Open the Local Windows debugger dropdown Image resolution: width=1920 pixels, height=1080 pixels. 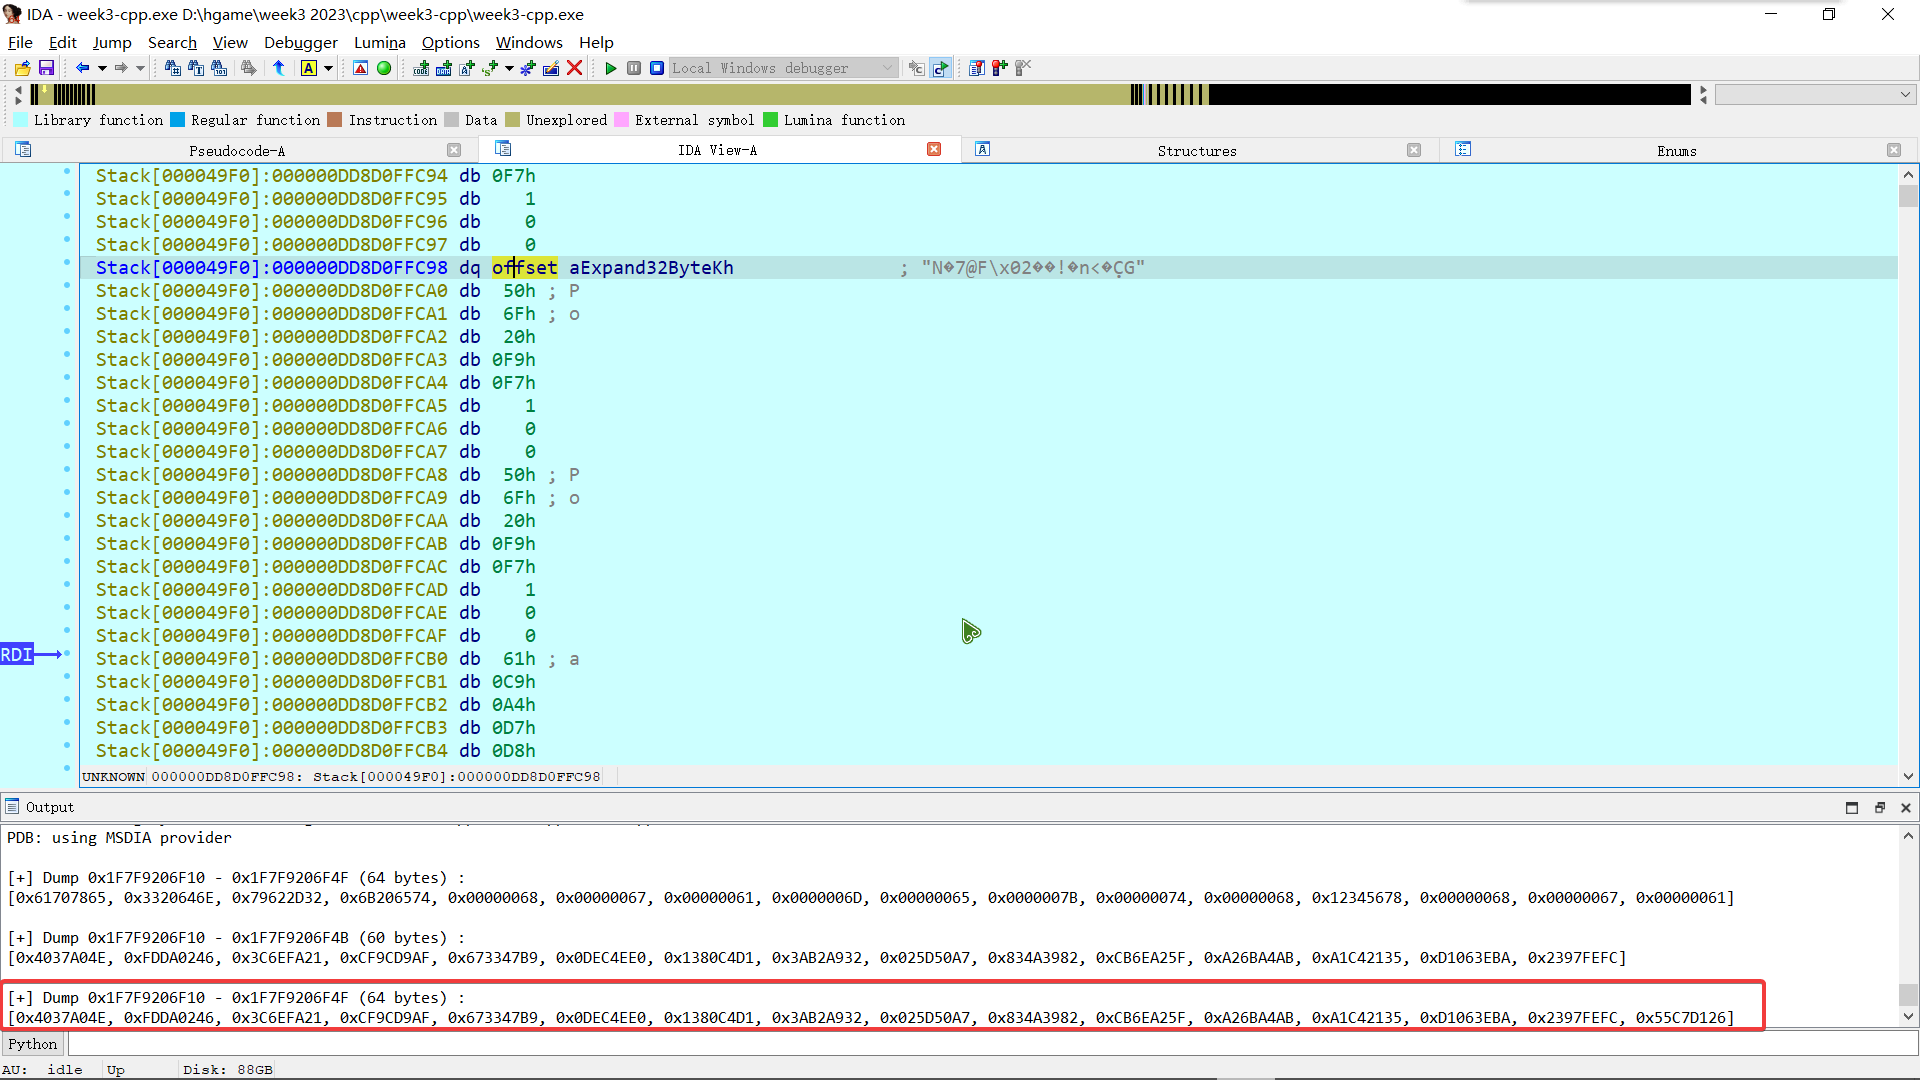(783, 68)
